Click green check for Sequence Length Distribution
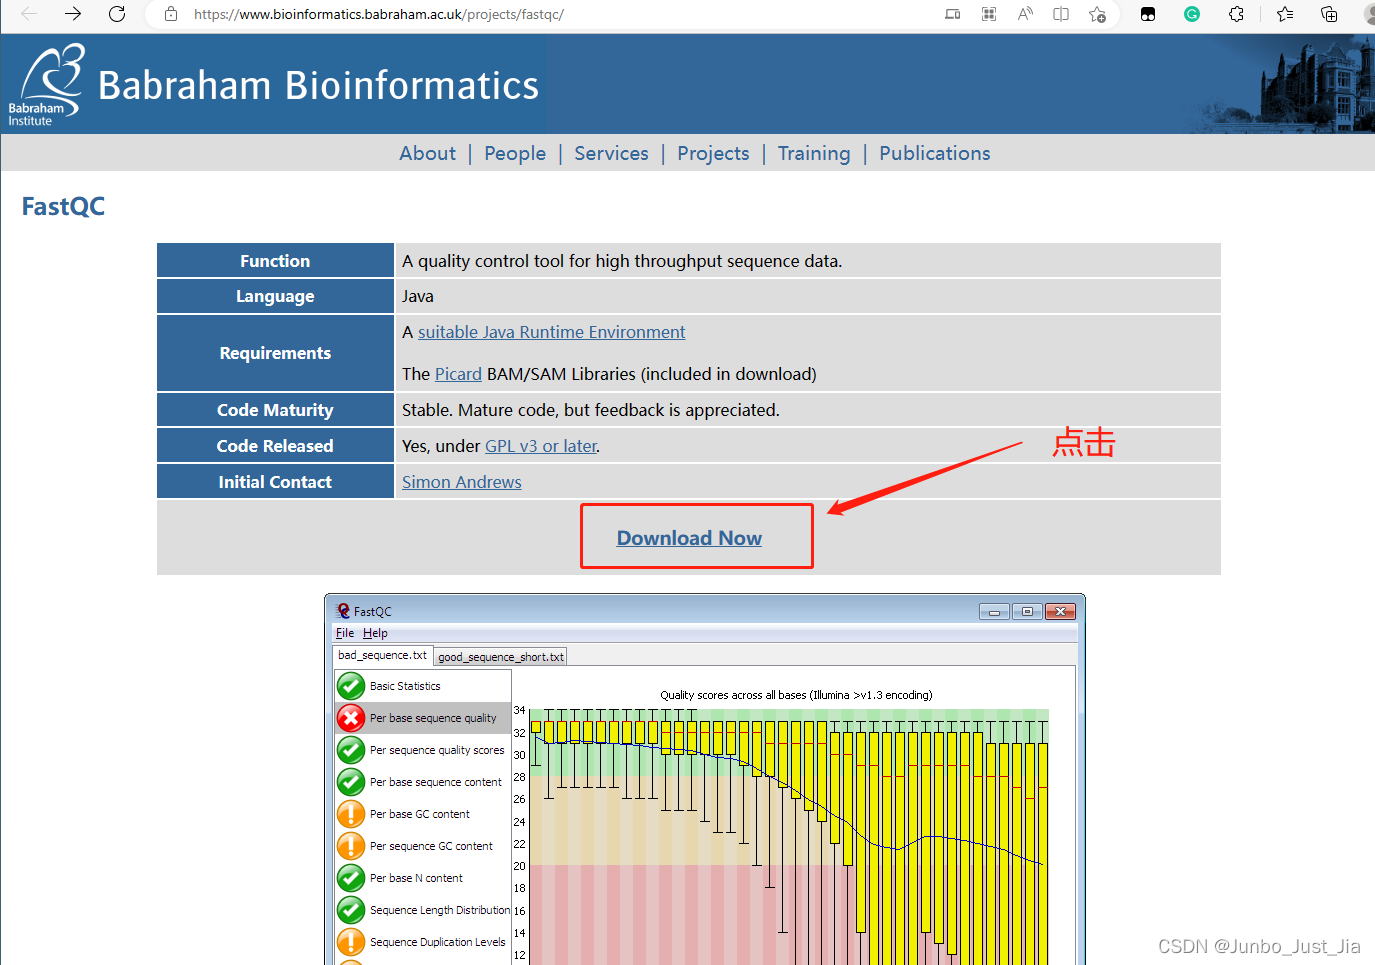 click(x=350, y=910)
